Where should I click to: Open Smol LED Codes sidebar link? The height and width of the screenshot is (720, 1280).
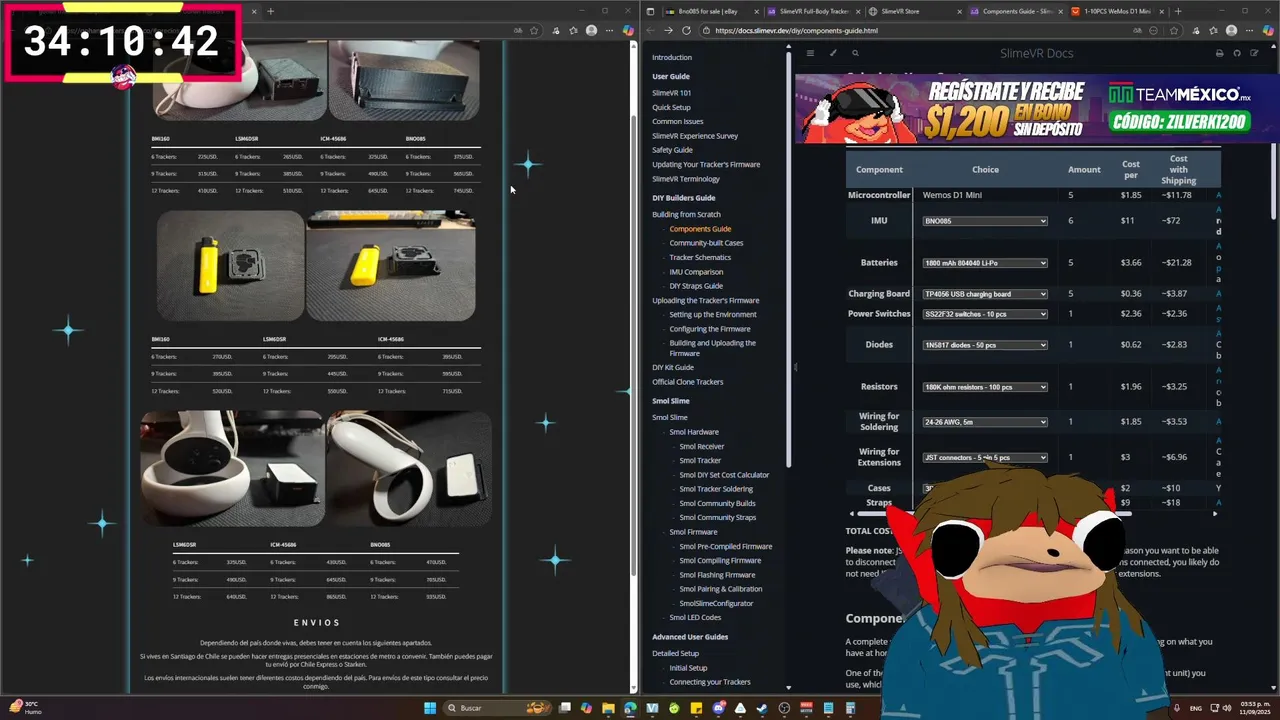pos(695,617)
